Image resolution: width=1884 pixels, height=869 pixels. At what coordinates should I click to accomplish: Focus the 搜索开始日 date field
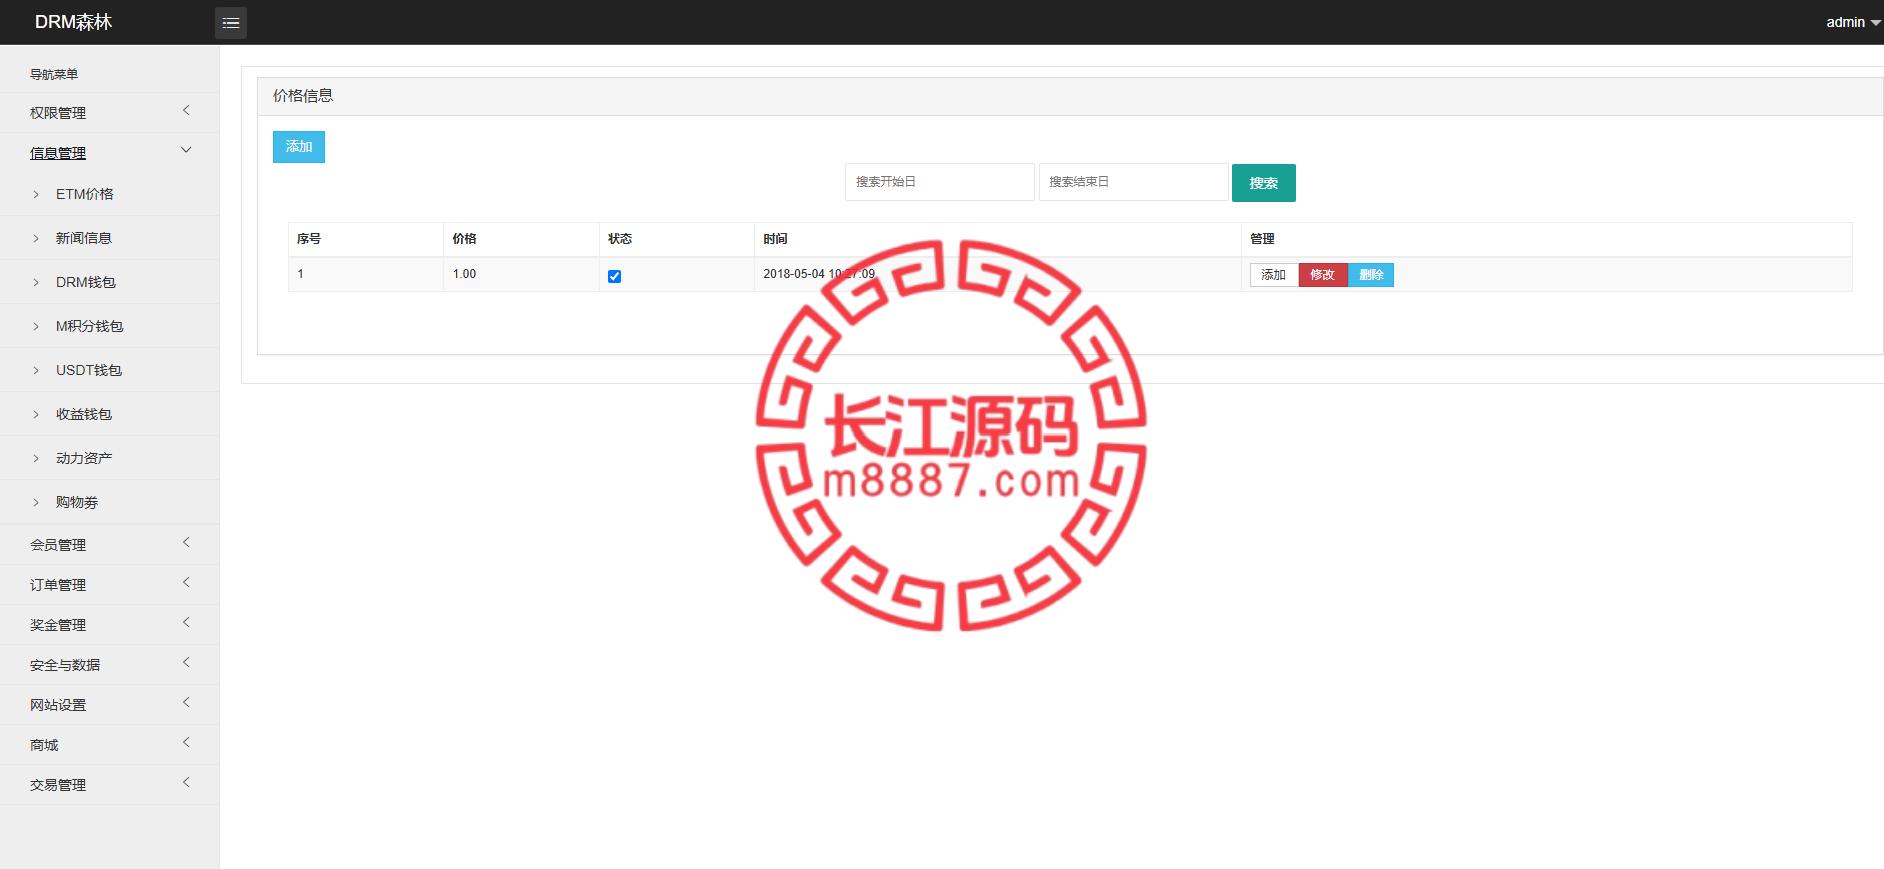click(x=939, y=182)
